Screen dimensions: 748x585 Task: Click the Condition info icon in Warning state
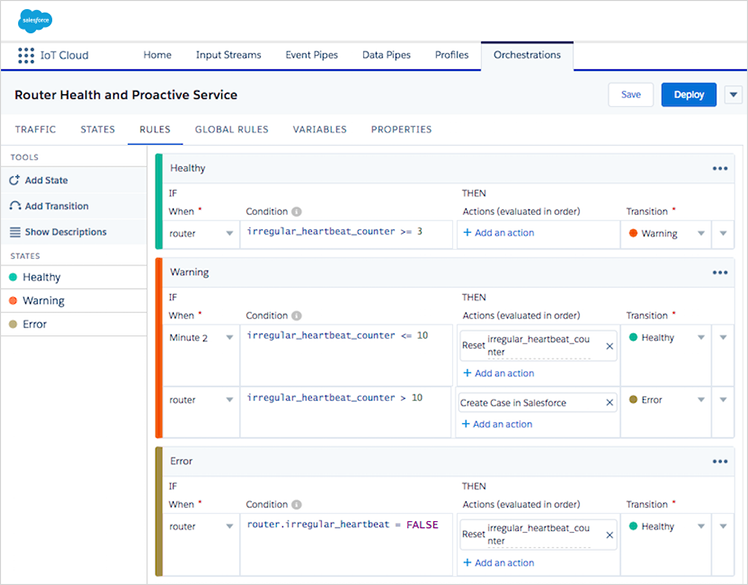[x=296, y=315]
